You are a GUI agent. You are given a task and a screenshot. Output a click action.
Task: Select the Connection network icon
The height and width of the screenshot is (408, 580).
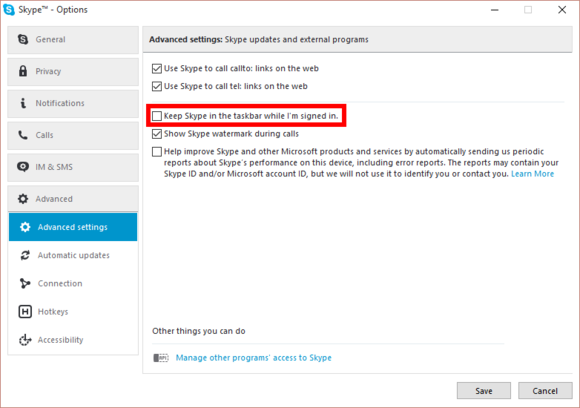pos(25,283)
